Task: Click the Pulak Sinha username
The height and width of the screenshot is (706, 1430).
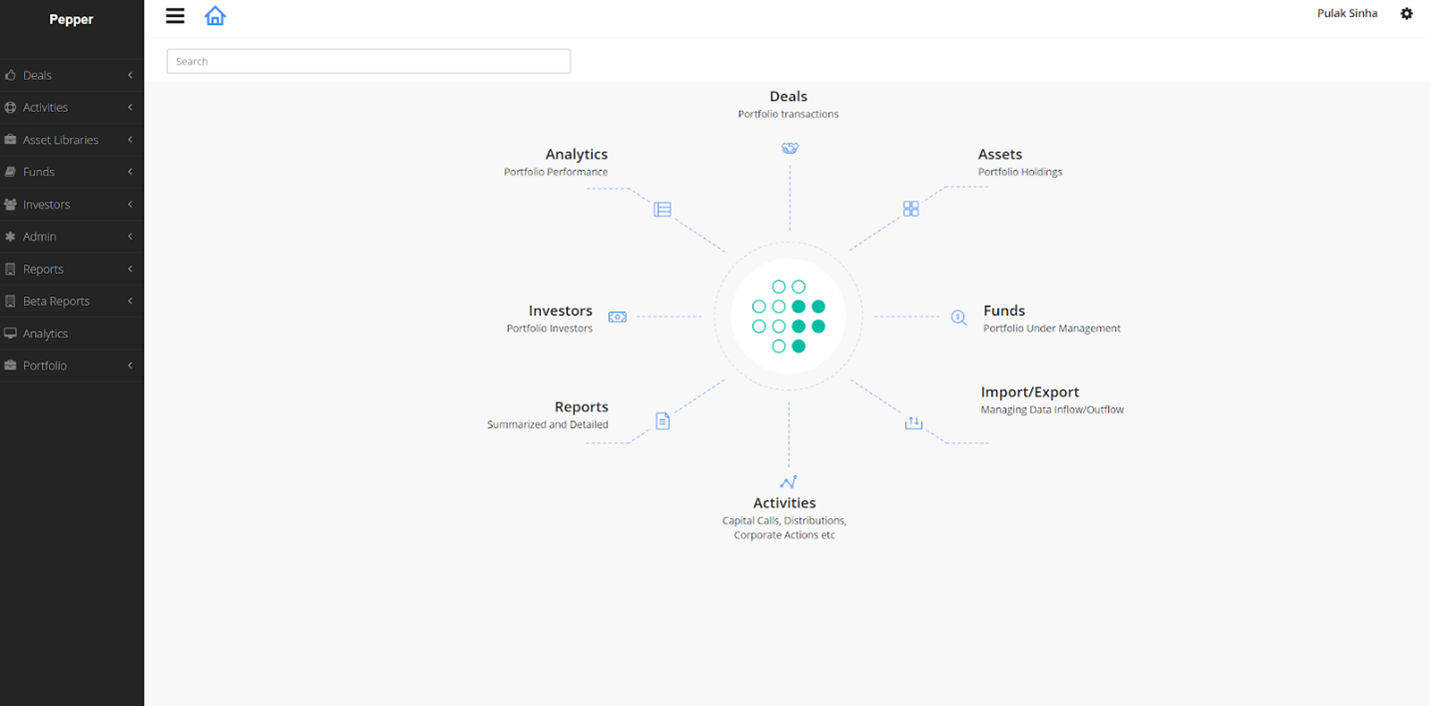Action: click(x=1347, y=13)
